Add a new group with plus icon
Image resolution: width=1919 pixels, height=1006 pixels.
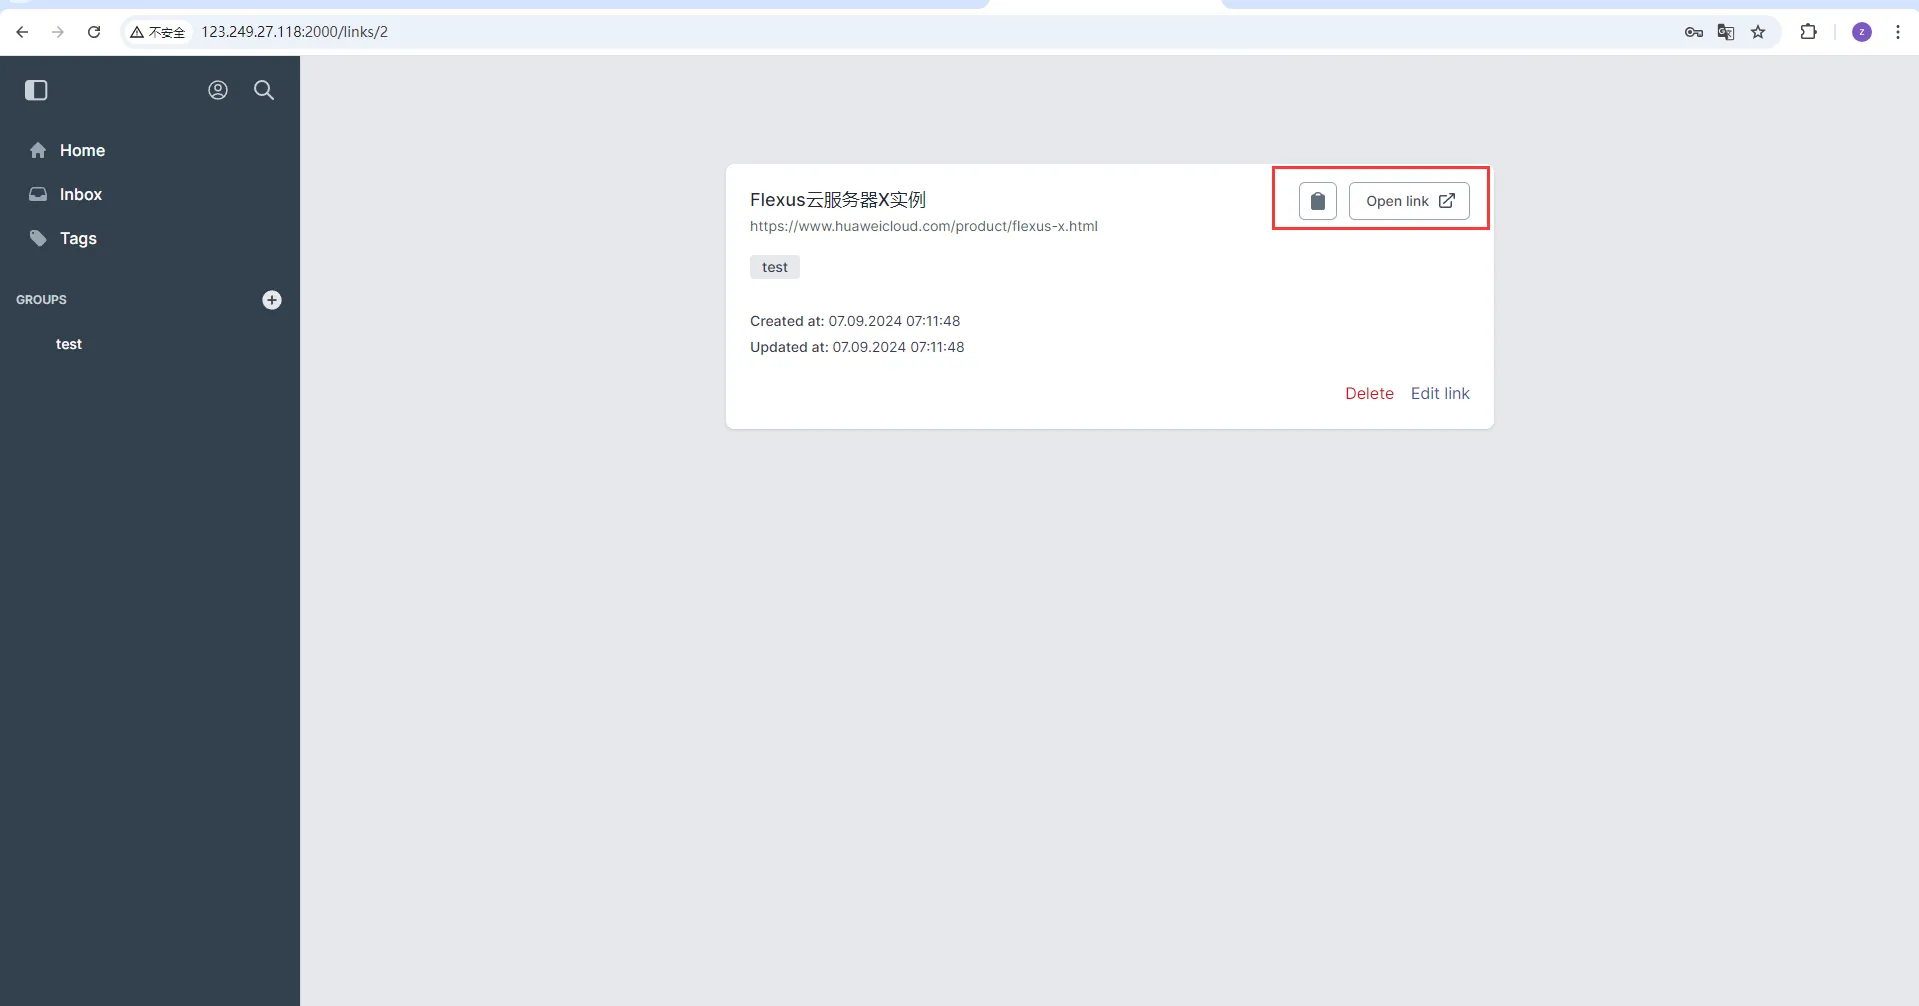point(272,300)
